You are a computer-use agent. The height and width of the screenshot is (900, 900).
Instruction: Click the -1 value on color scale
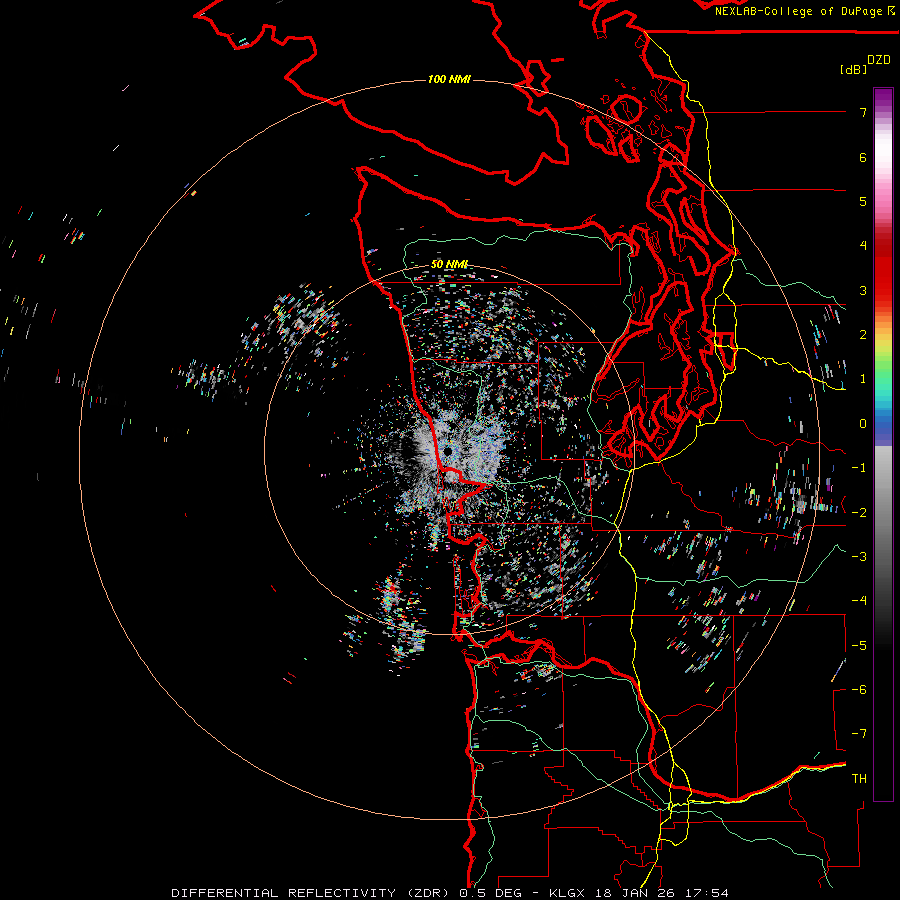click(859, 468)
